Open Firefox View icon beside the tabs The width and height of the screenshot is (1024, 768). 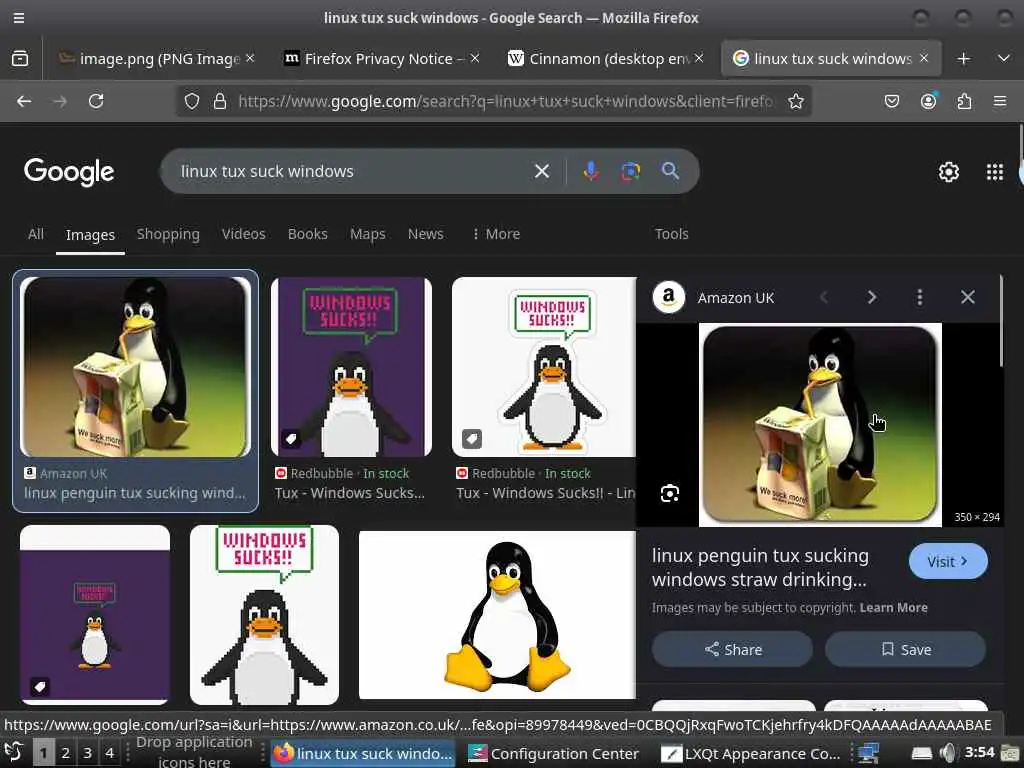click(20, 59)
